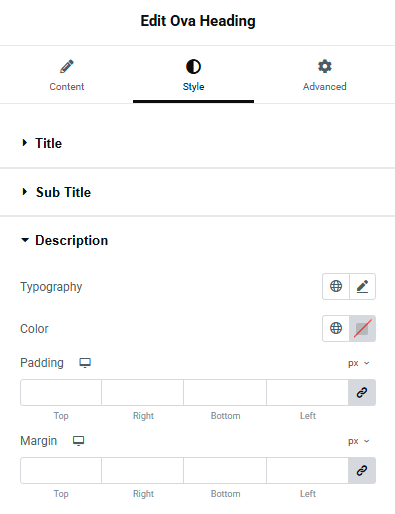Click the Margin responsive desktop device icon
This screenshot has height=514, width=395.
coord(79,441)
